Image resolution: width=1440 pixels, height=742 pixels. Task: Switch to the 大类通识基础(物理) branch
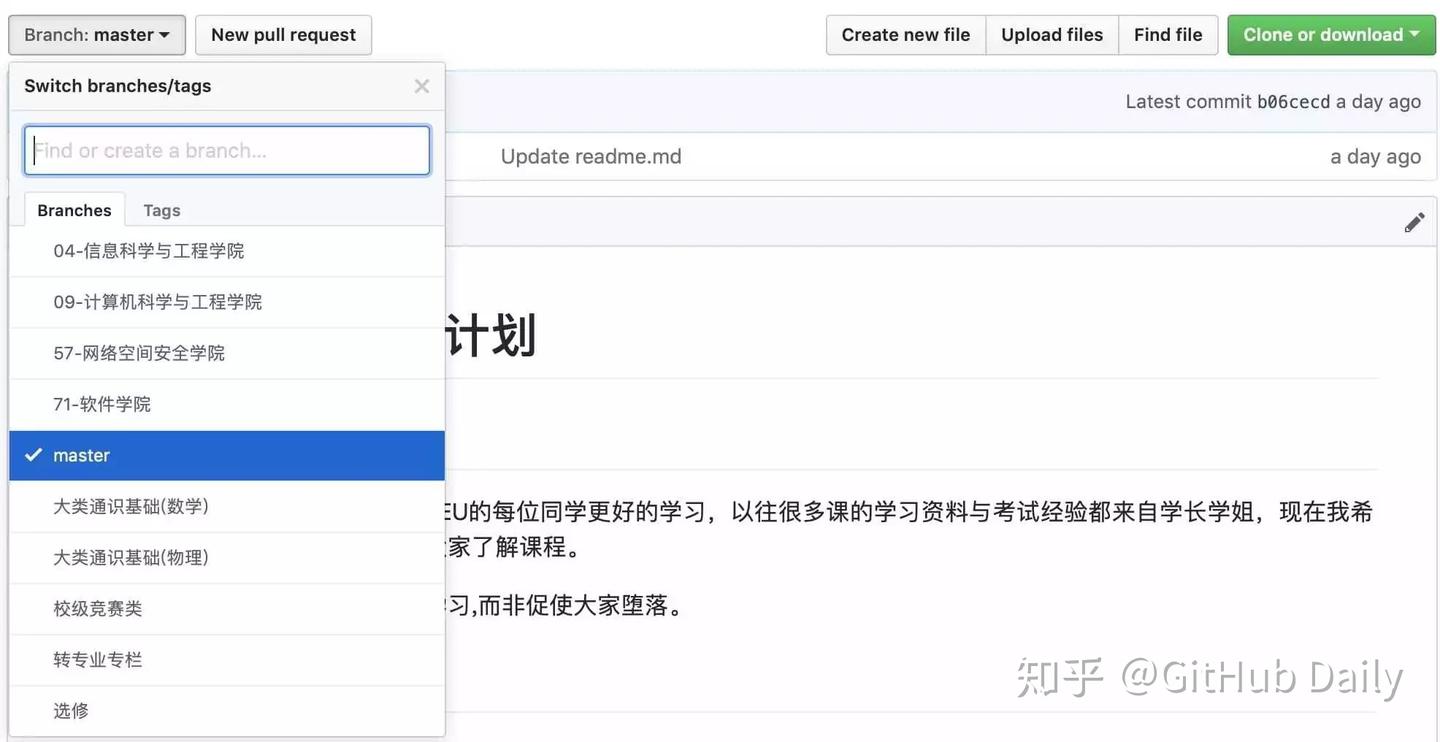[x=227, y=557]
